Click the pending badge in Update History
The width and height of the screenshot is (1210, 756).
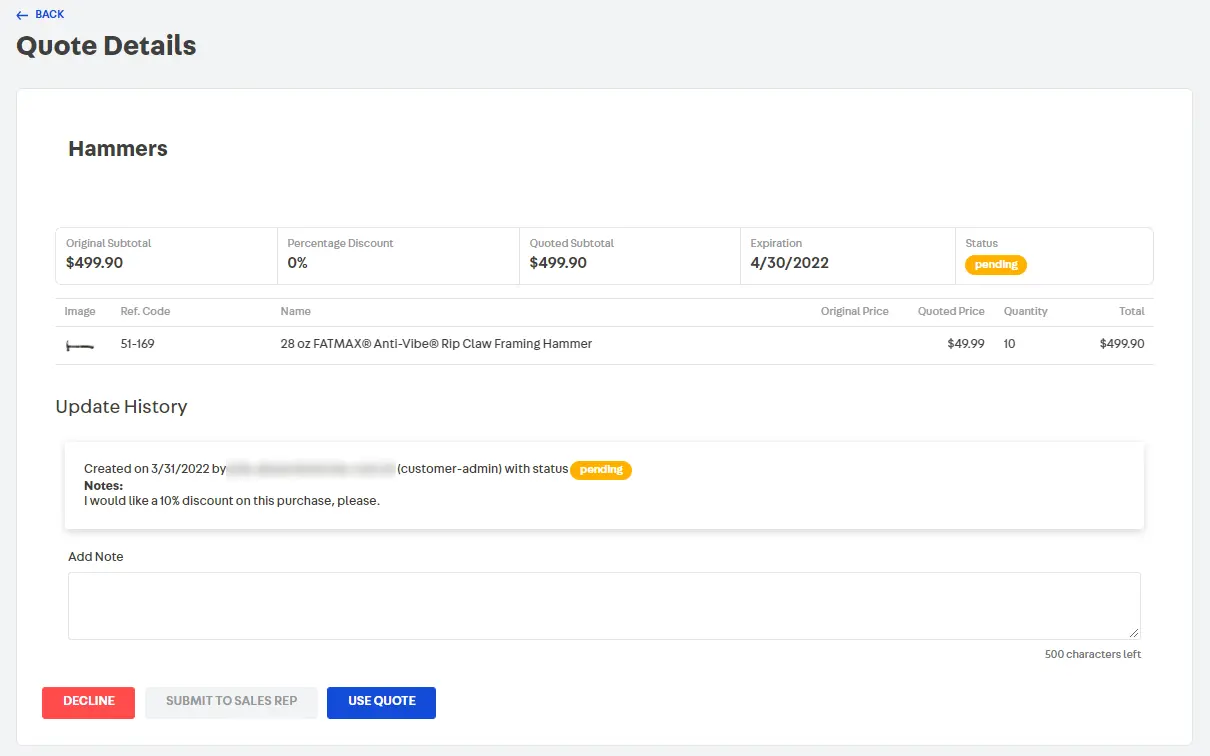(600, 470)
